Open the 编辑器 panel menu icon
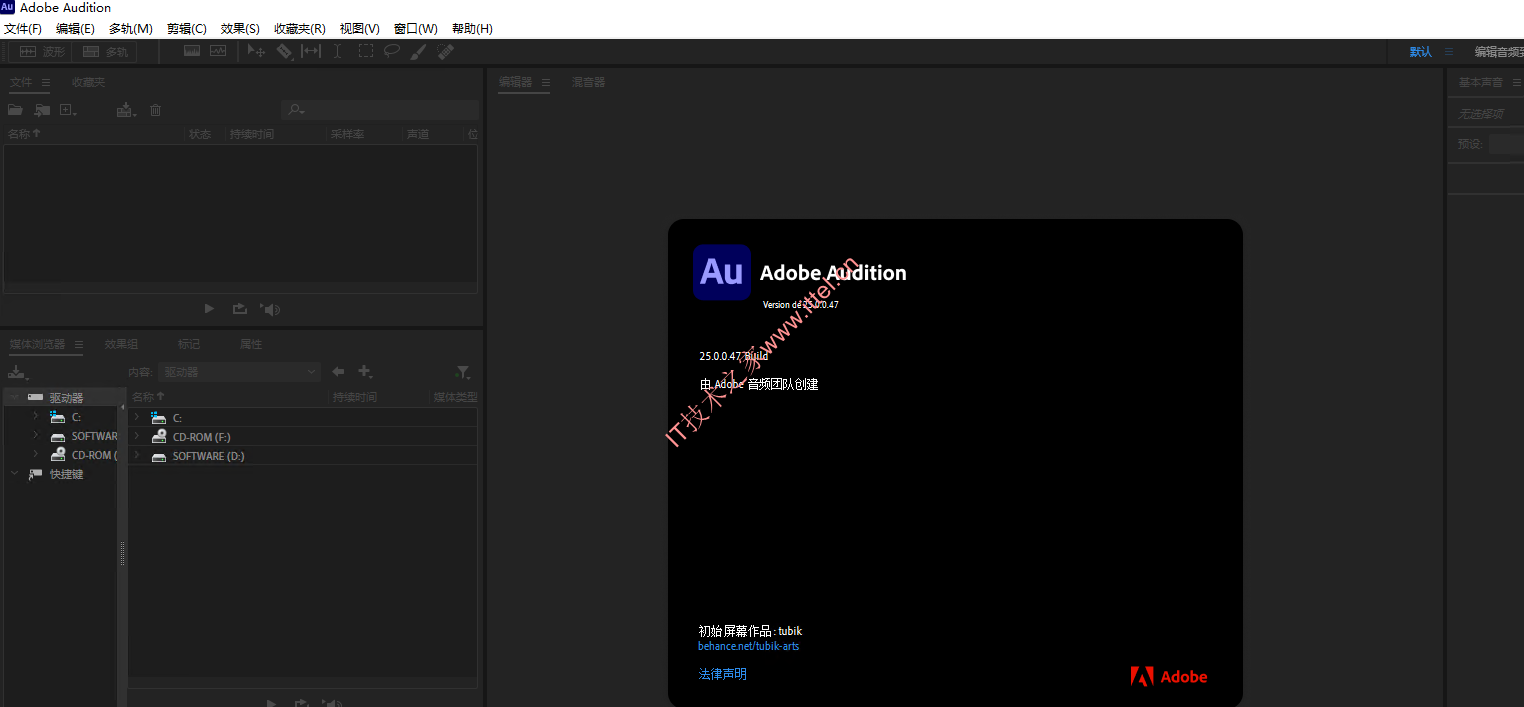1524x707 pixels. coord(545,82)
